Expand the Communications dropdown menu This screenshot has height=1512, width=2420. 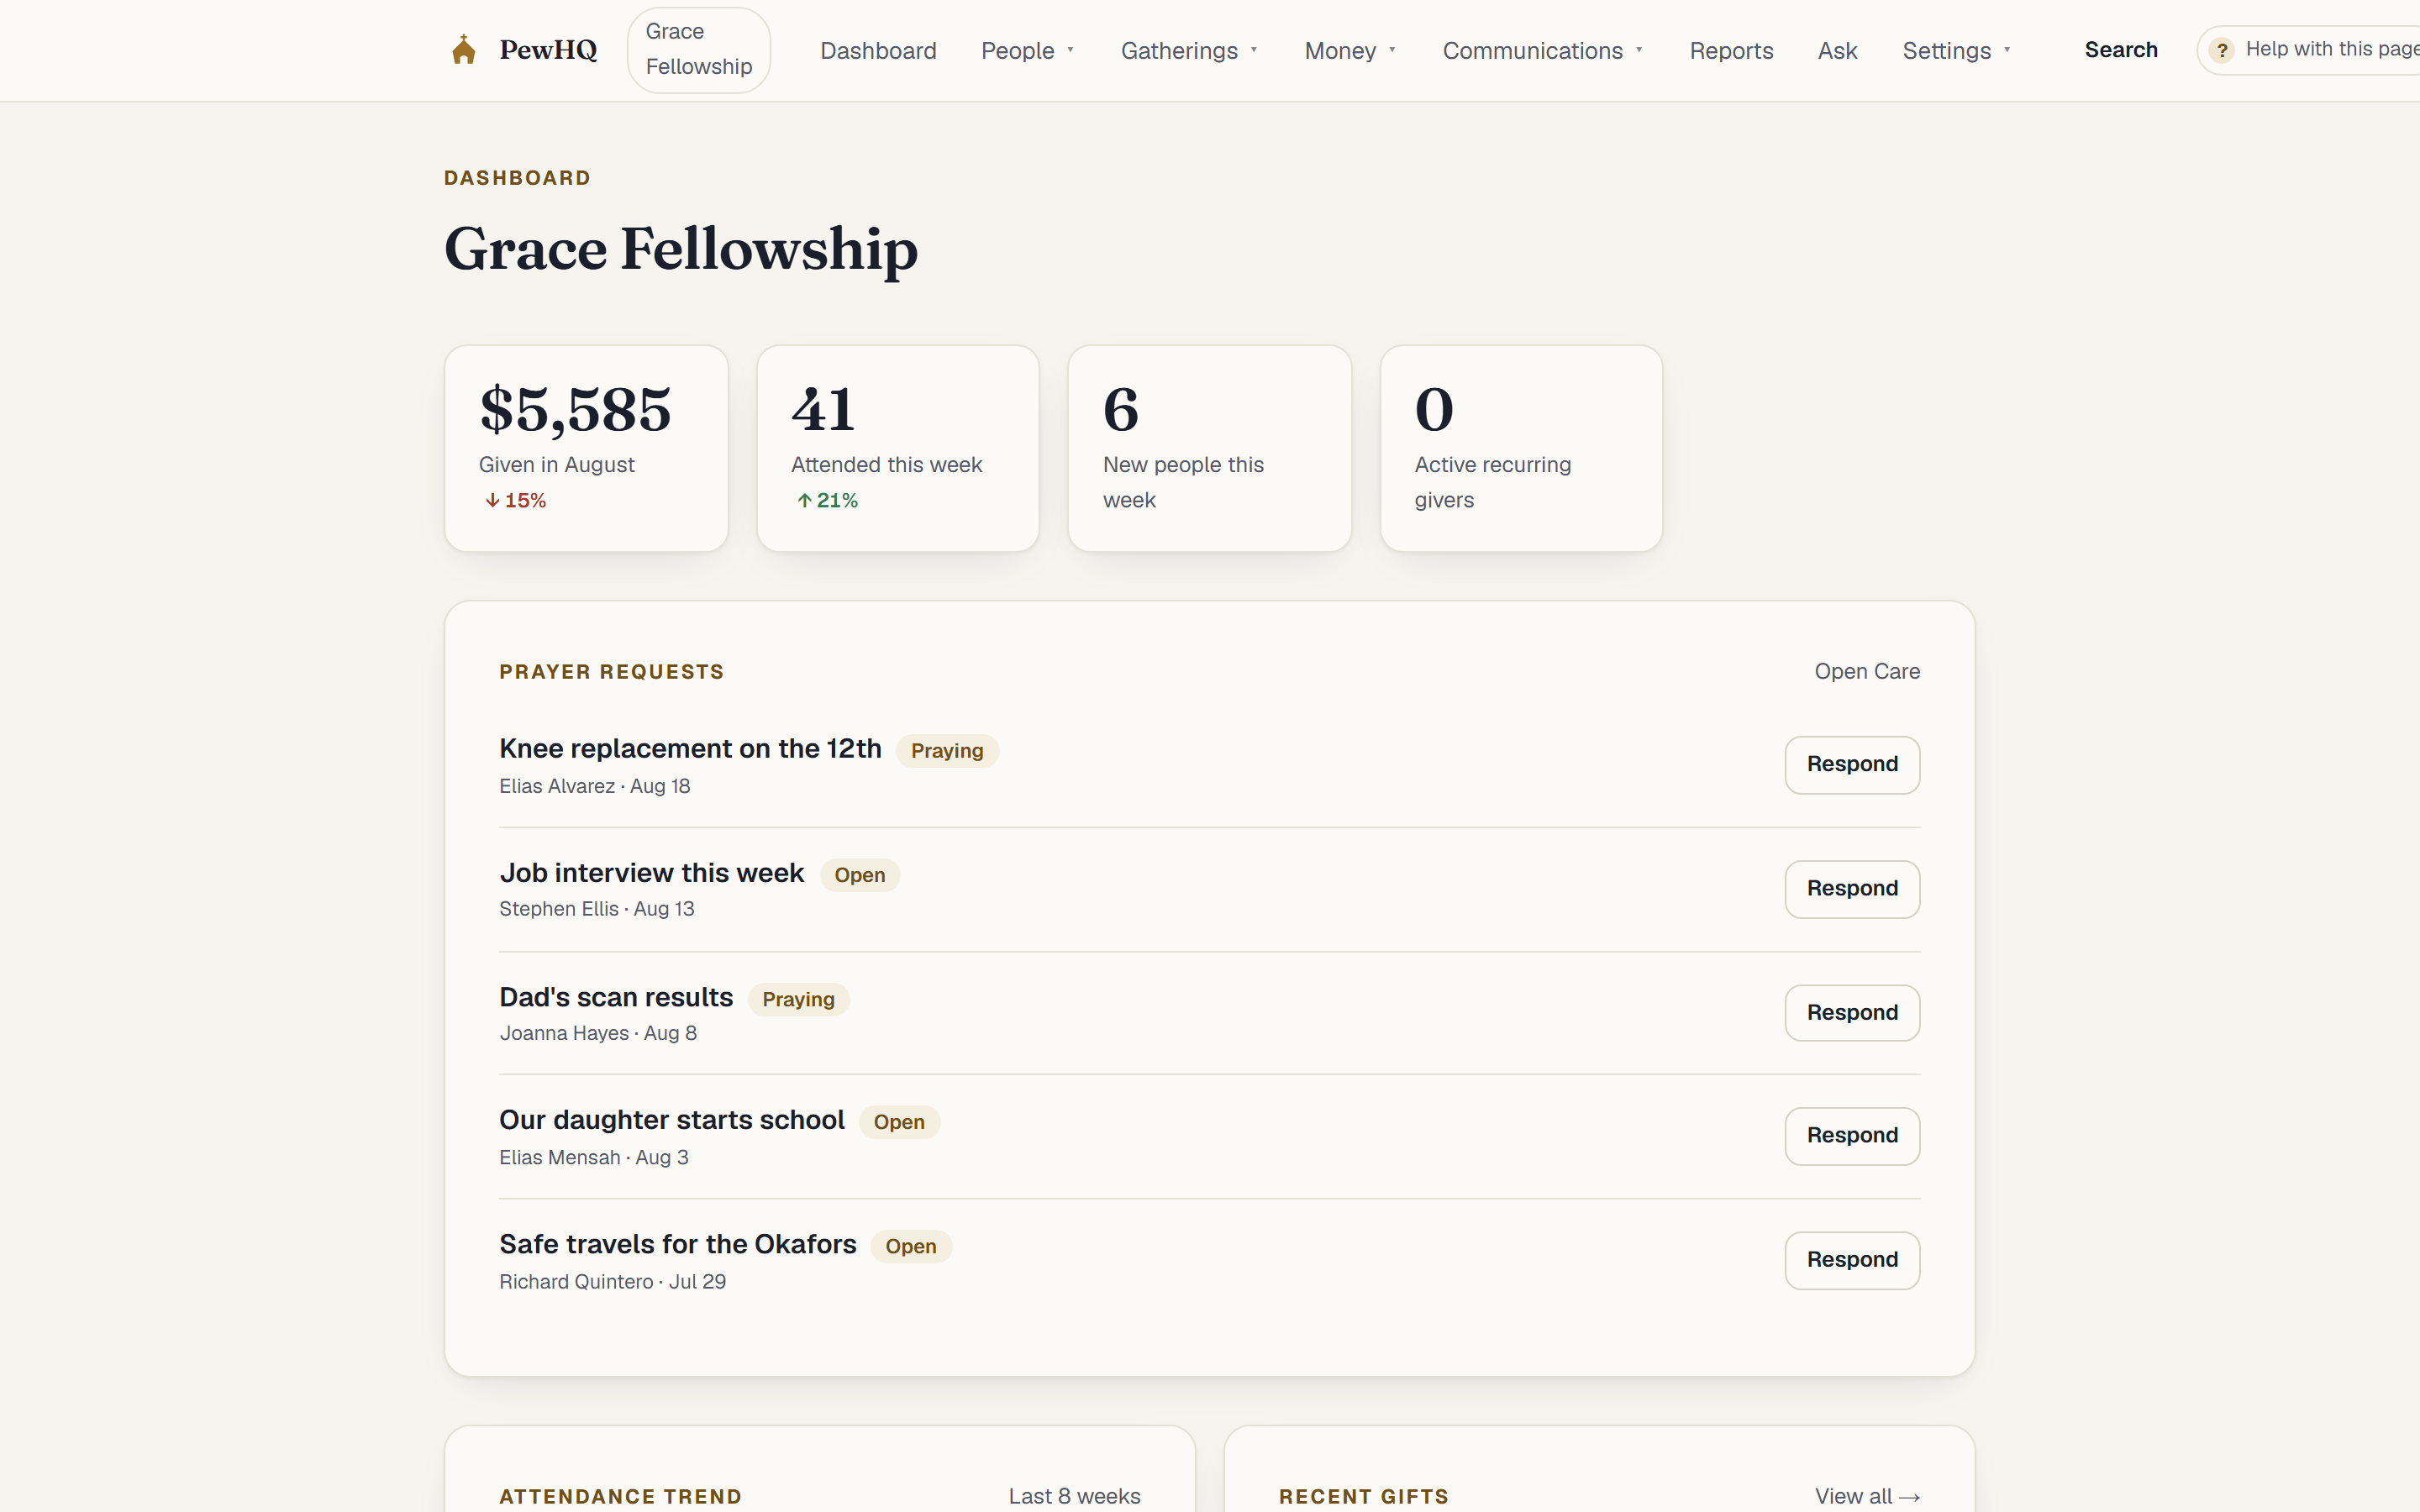point(1543,51)
